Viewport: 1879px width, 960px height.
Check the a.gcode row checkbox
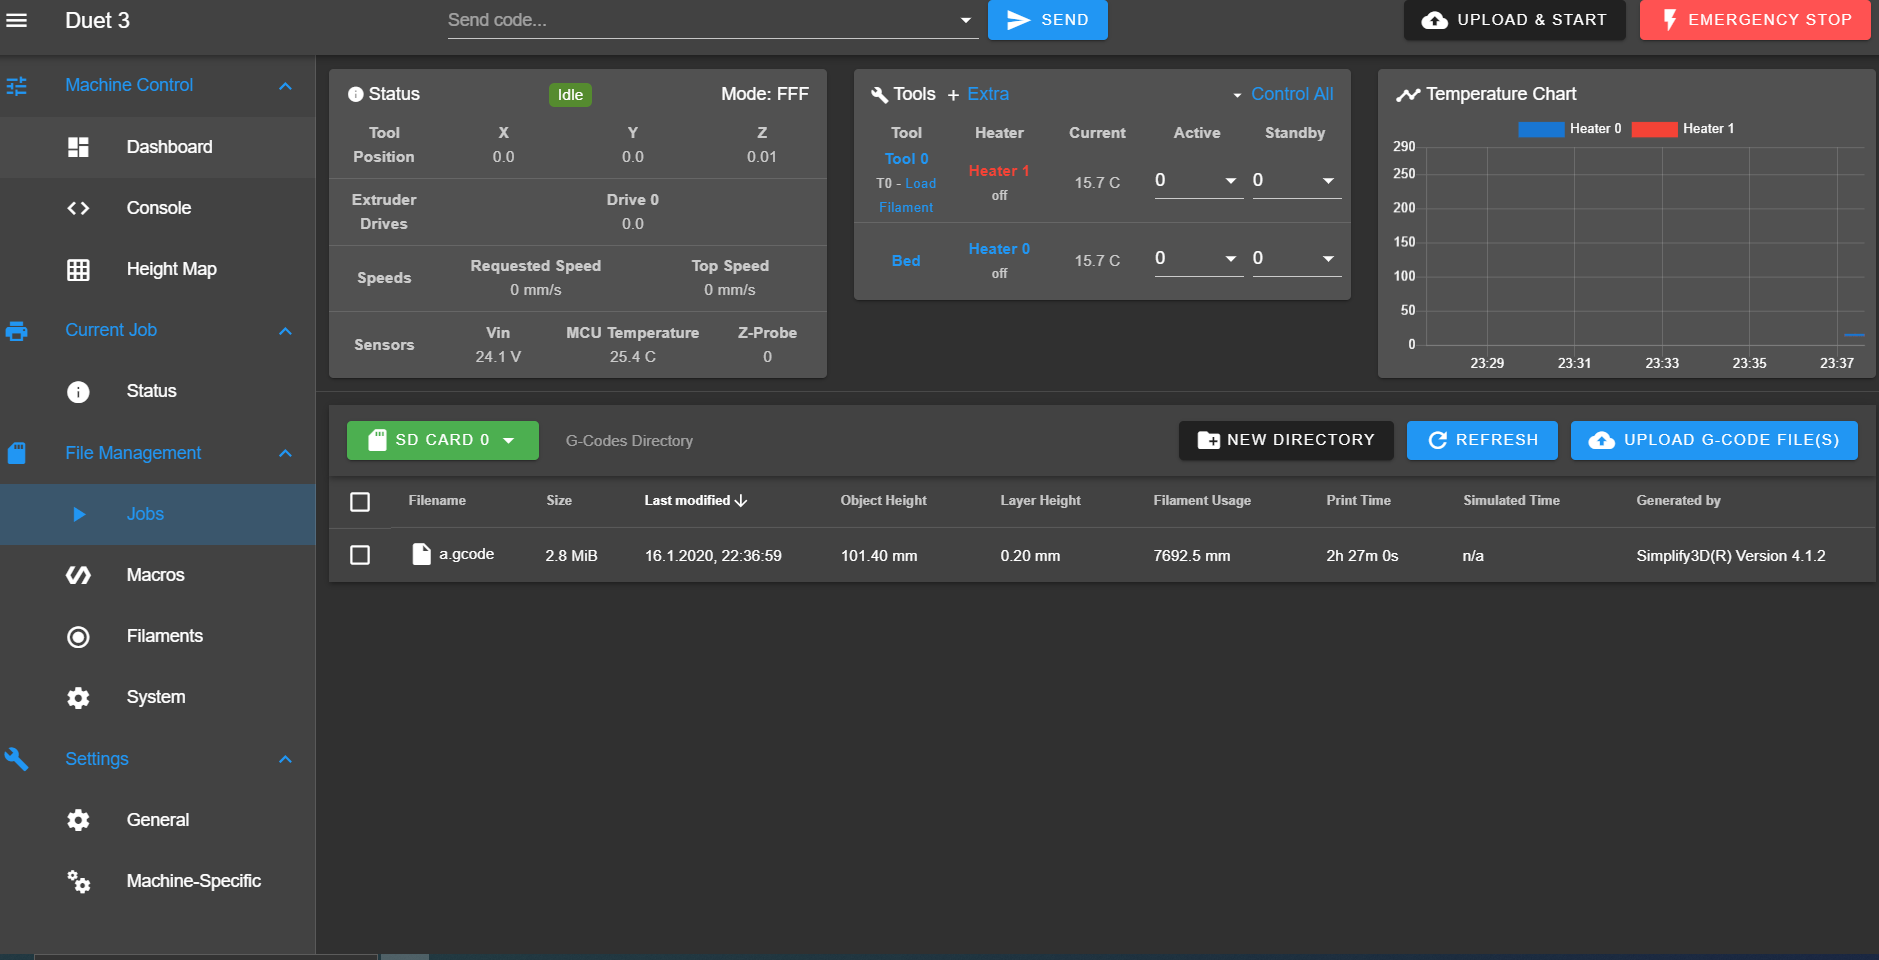(360, 555)
